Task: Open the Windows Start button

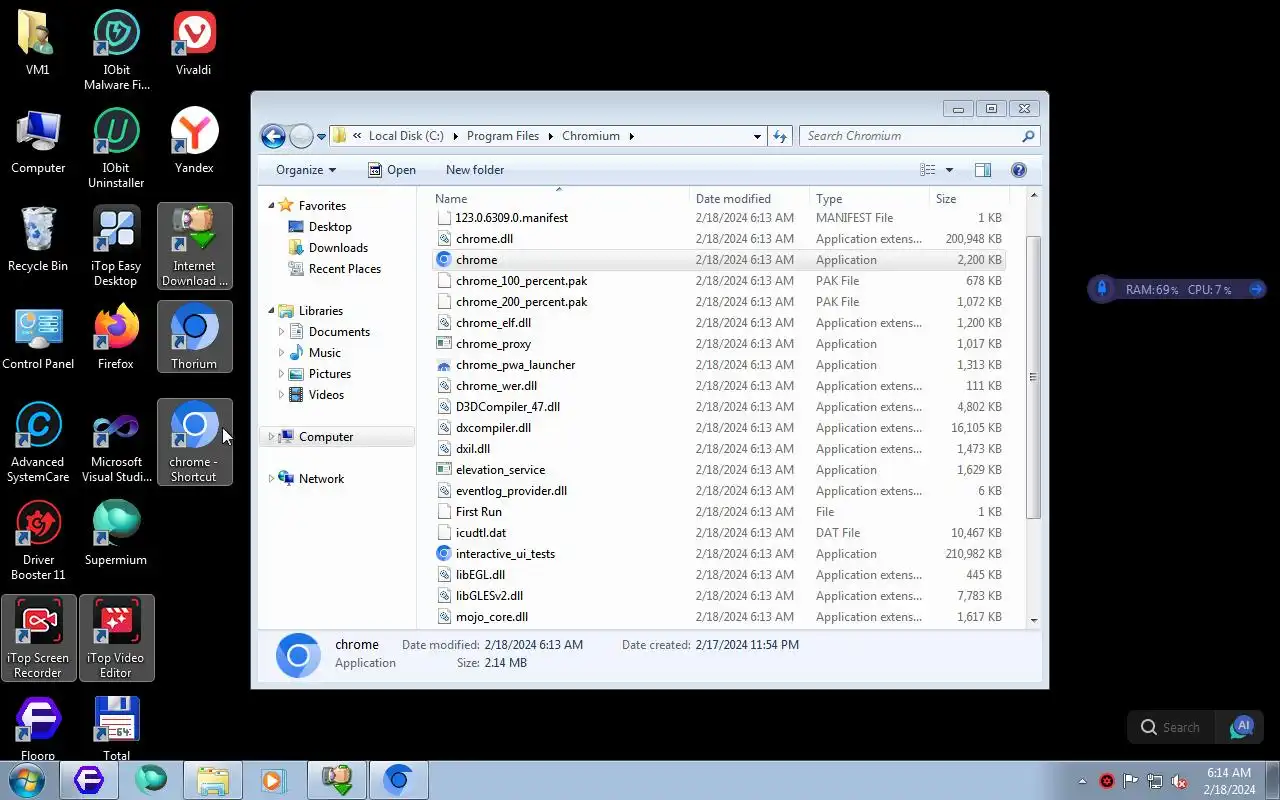Action: 28,780
